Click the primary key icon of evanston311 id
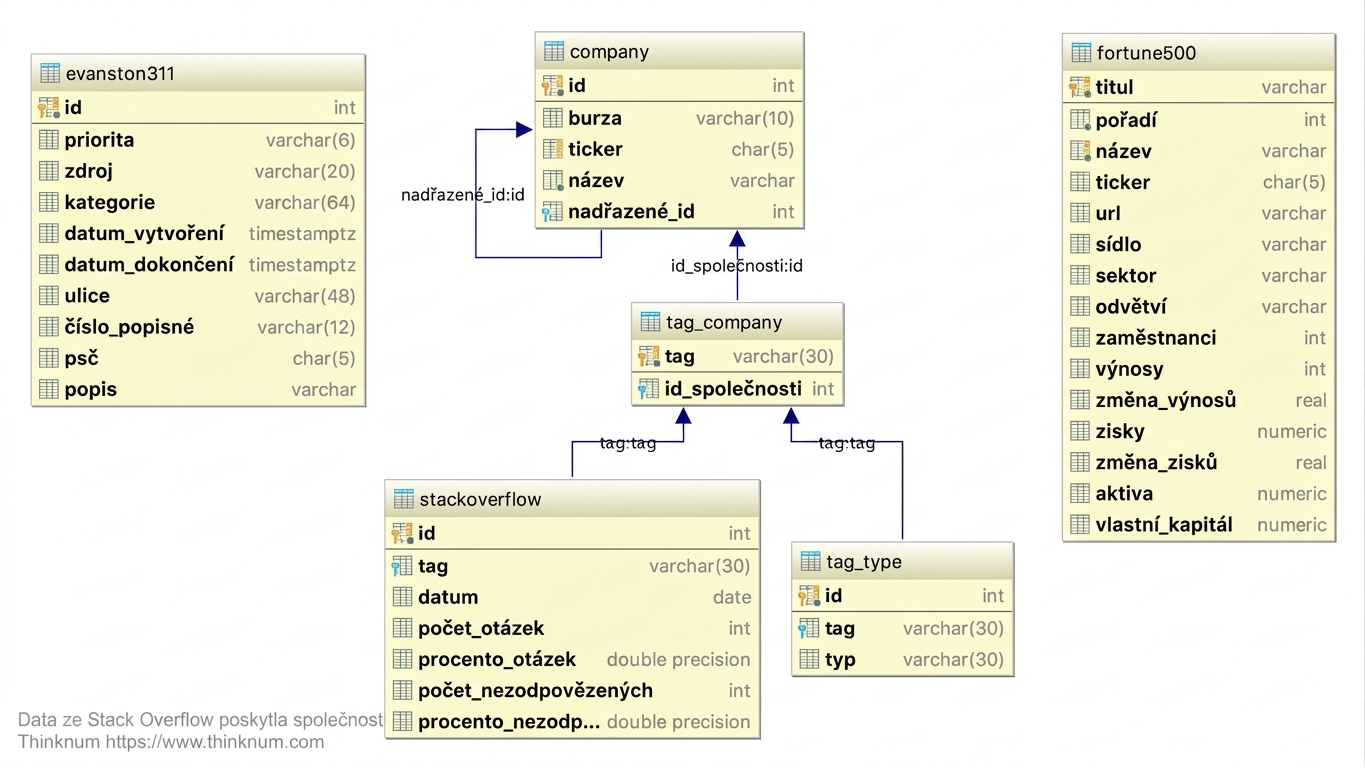The image size is (1365, 768). click(x=49, y=107)
